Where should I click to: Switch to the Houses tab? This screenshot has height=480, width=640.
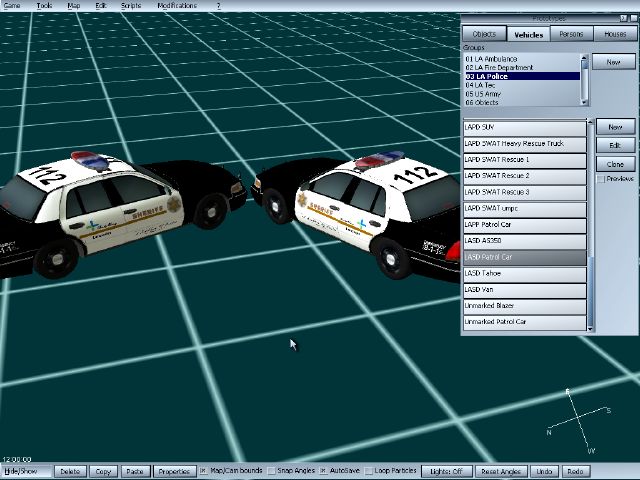click(615, 34)
